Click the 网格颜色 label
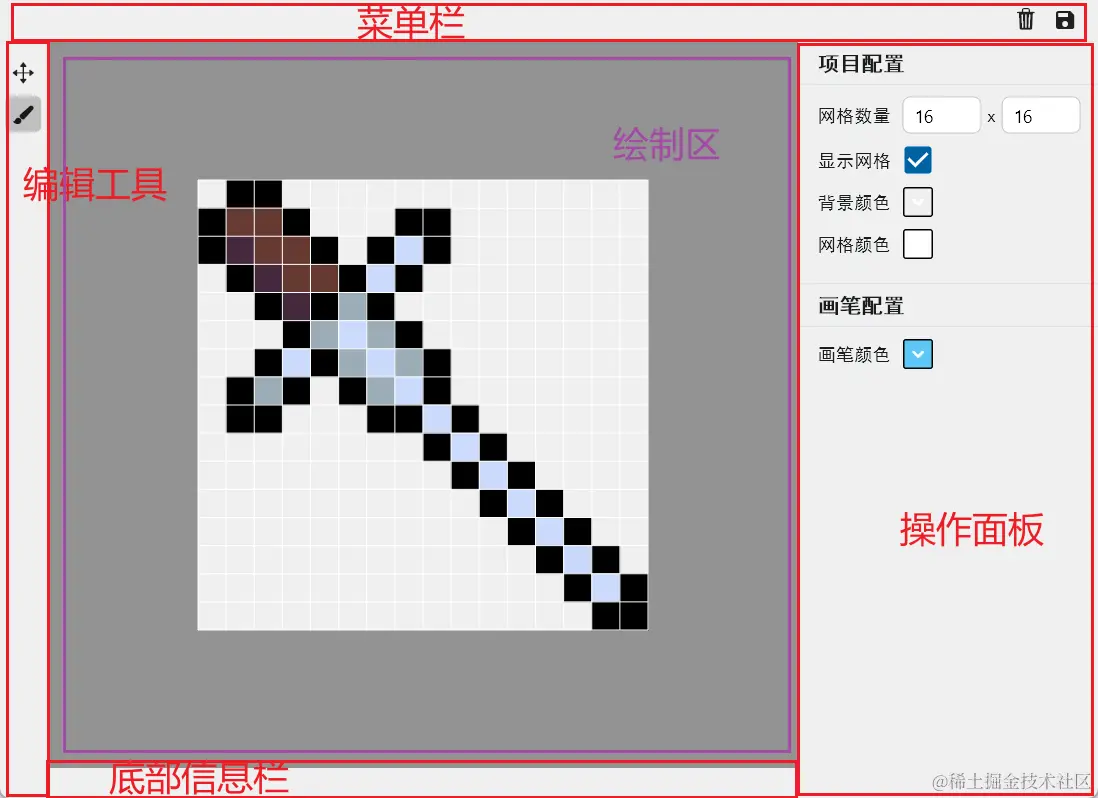The image size is (1098, 798). [854, 245]
